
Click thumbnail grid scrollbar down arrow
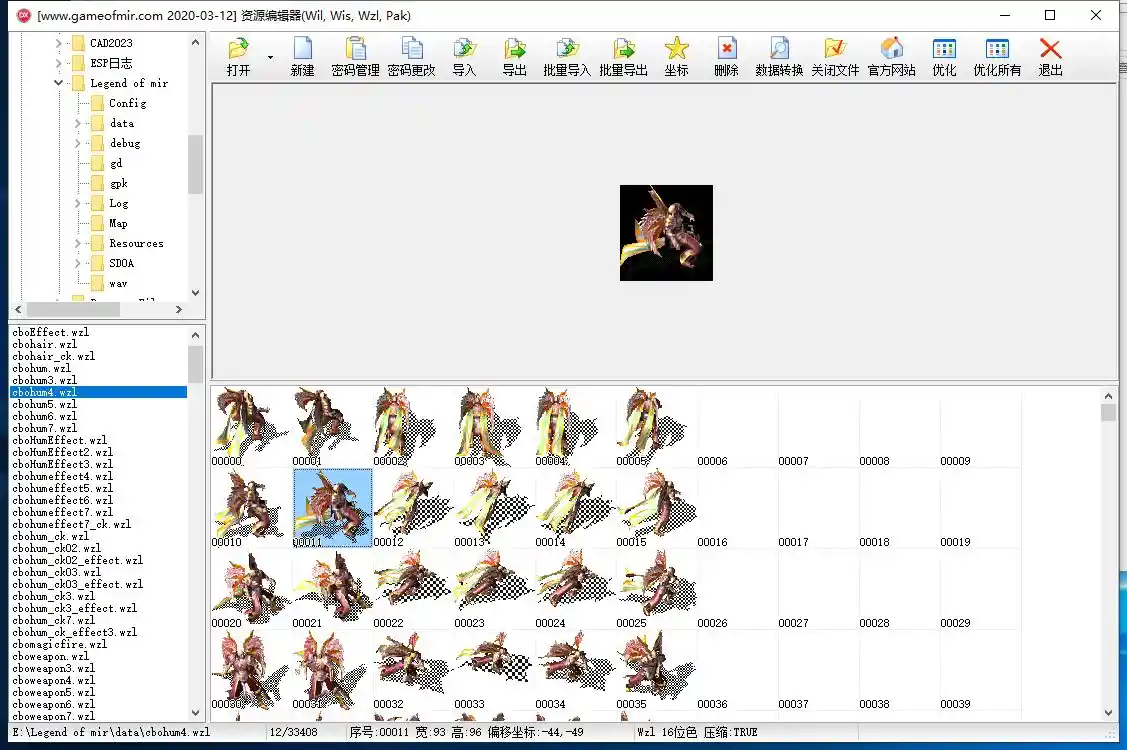[1108, 713]
